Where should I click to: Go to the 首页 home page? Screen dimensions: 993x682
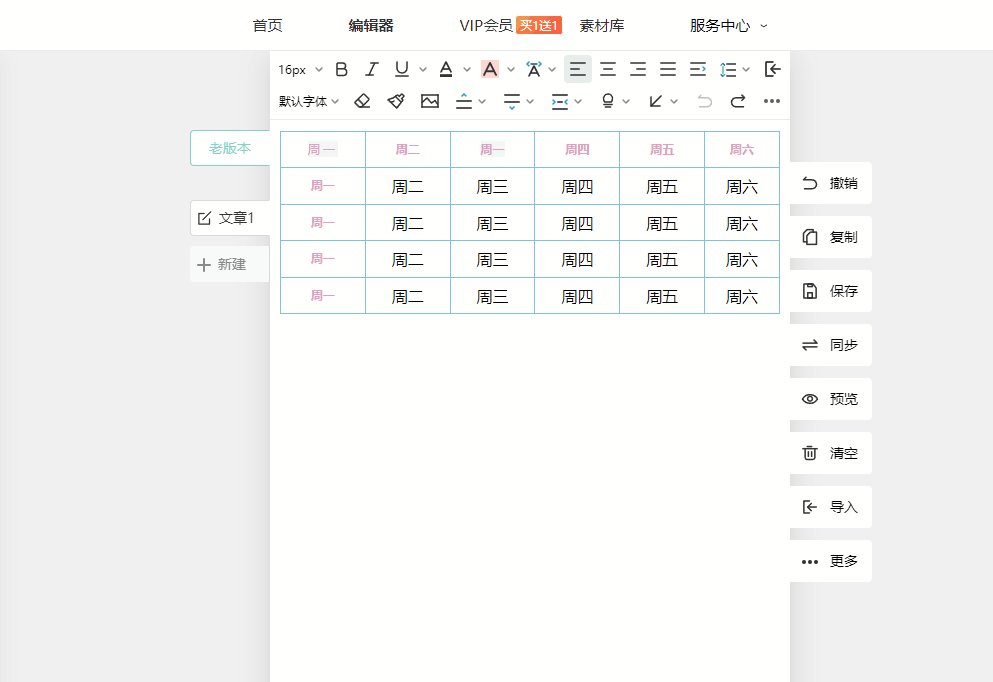point(268,25)
